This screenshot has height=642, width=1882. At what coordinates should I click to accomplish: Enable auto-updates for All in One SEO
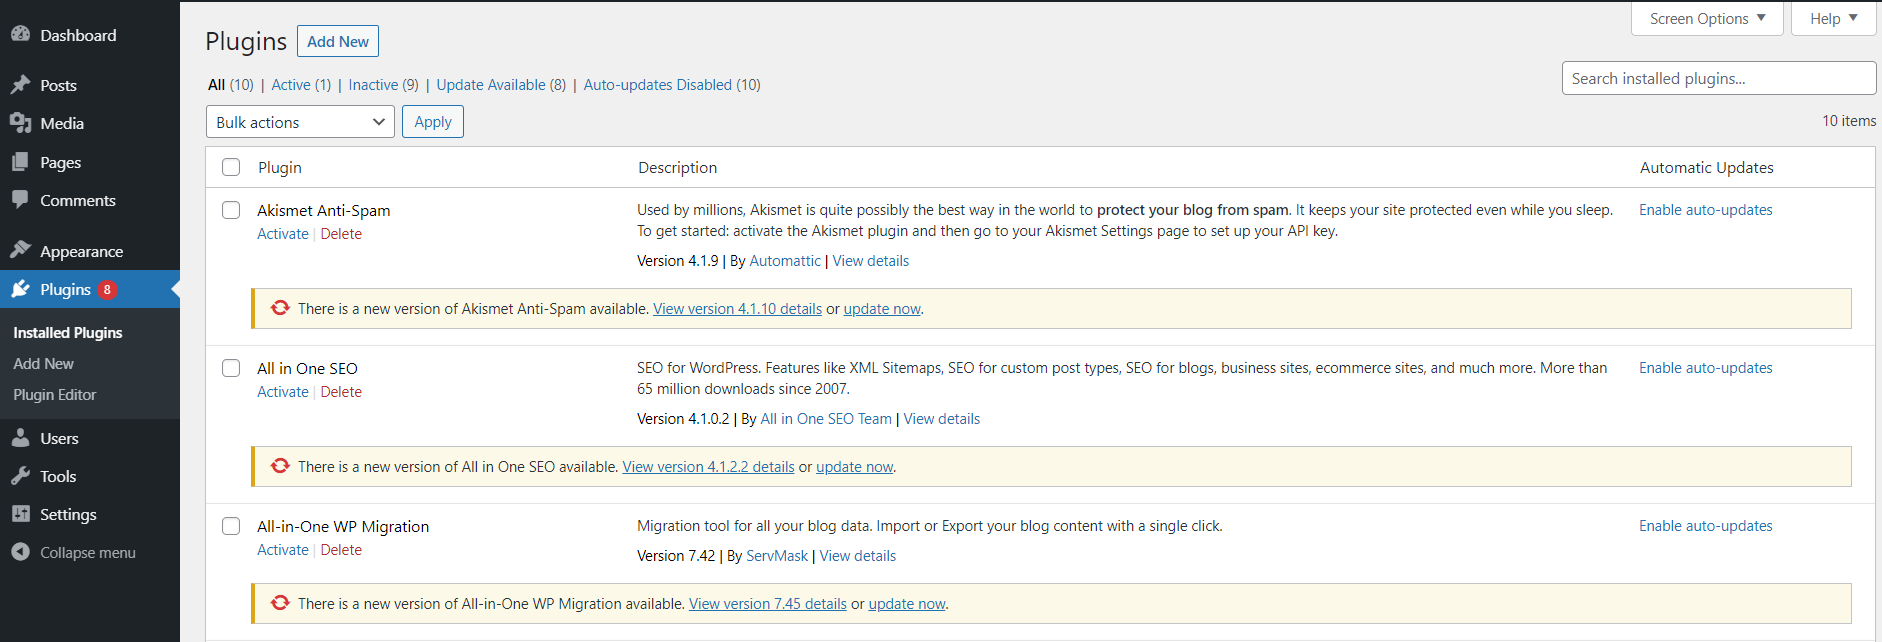tap(1705, 368)
